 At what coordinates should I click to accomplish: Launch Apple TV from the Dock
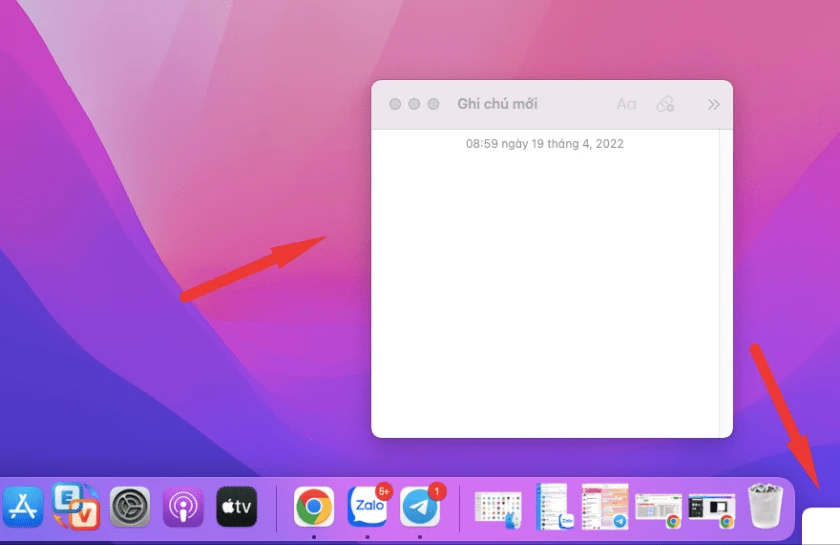(236, 506)
